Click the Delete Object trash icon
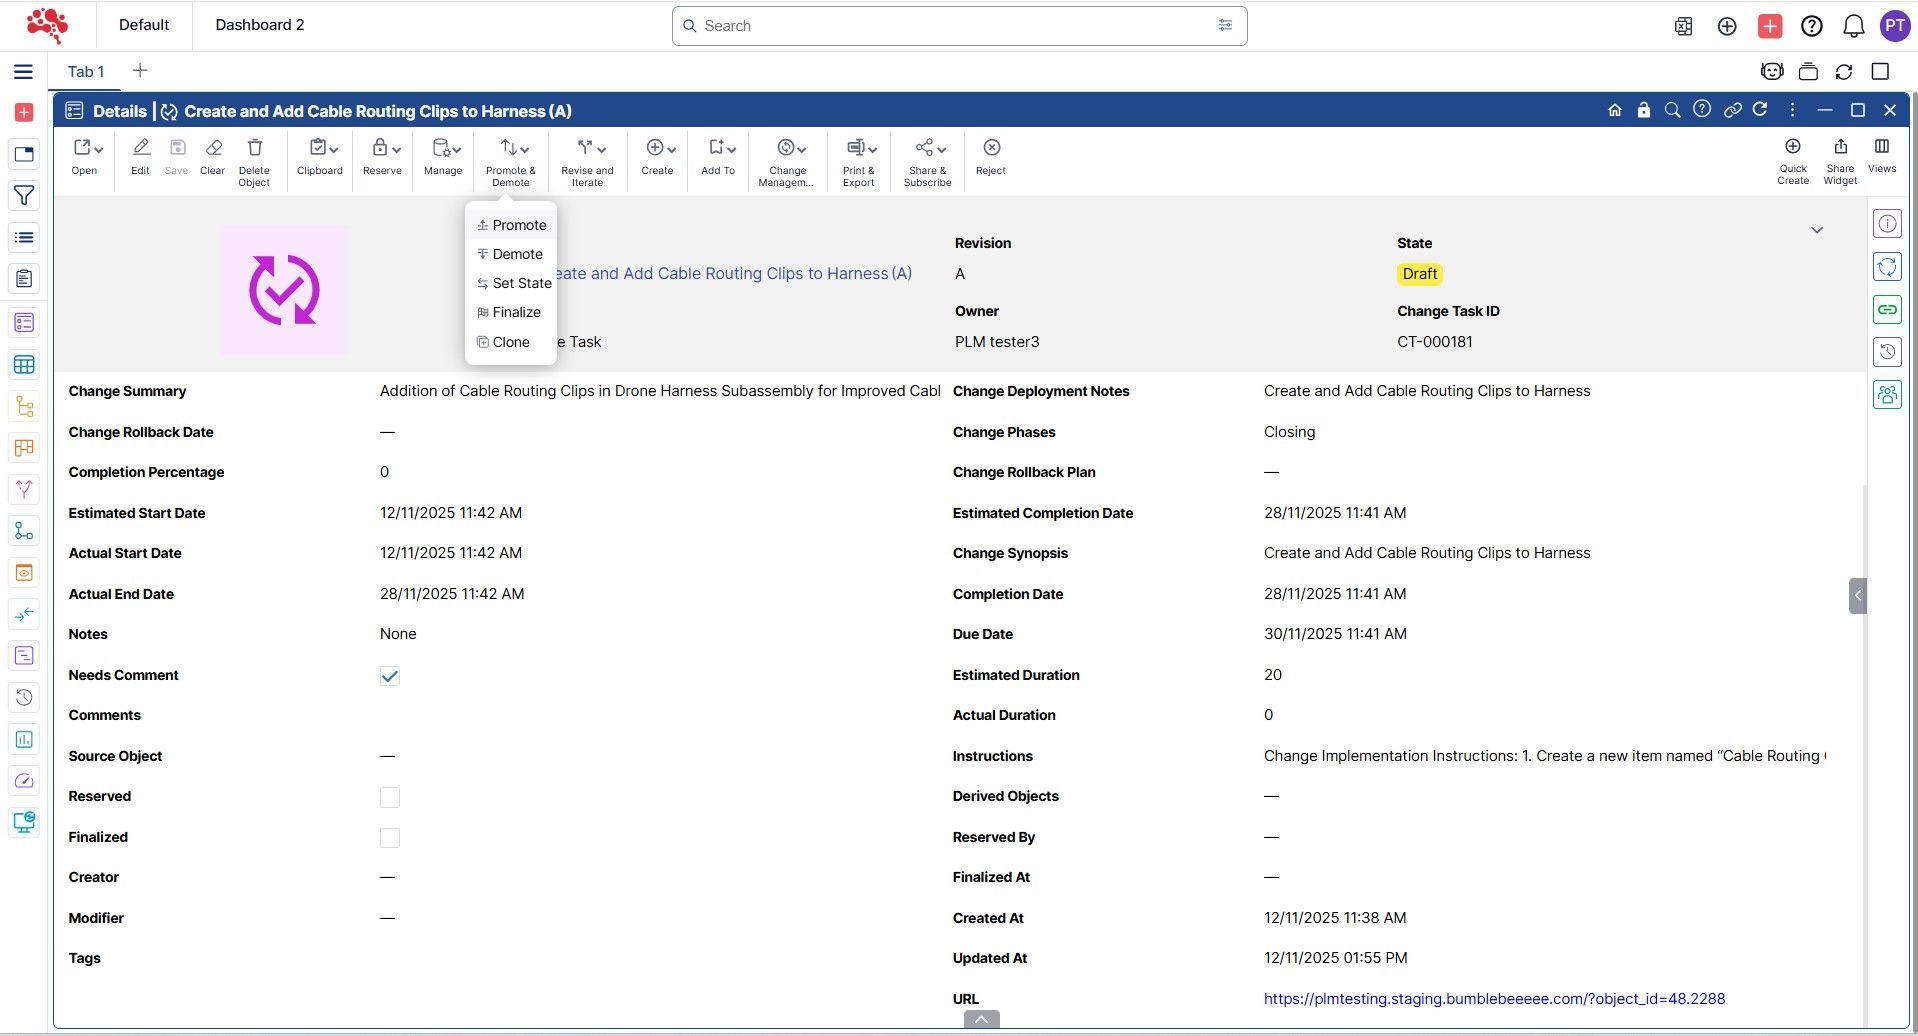1918x1036 pixels. coord(254,148)
